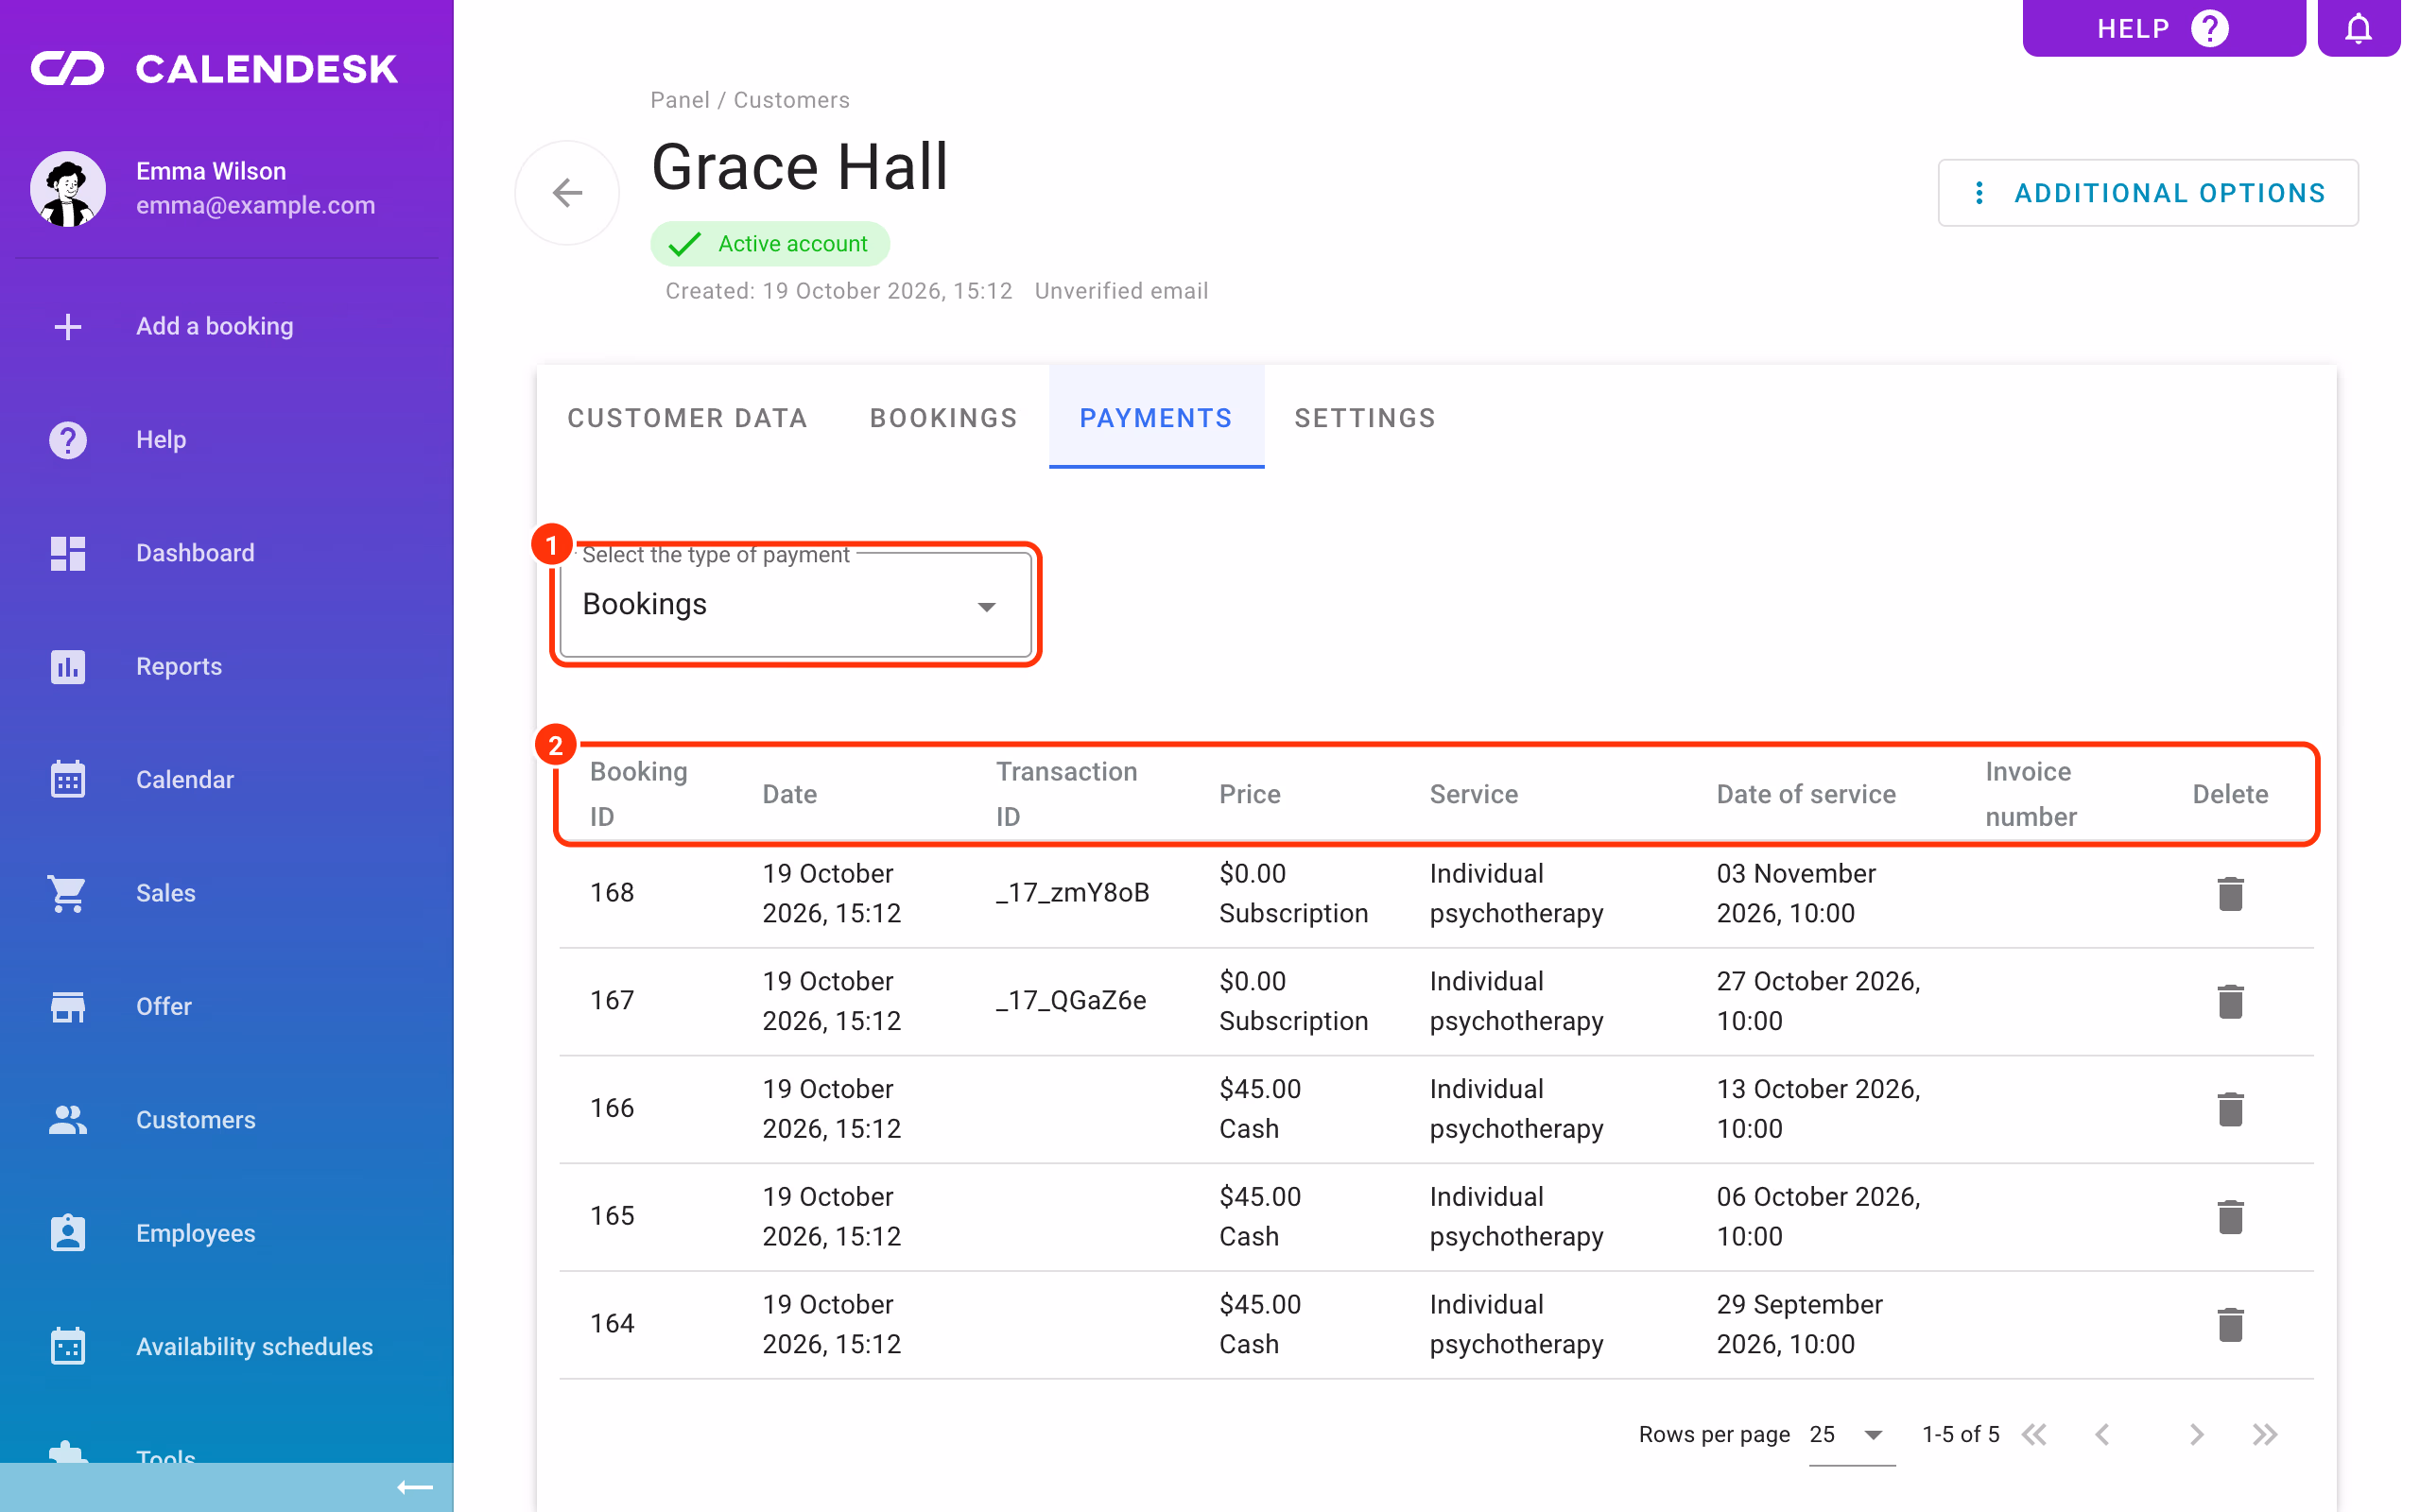
Task: Follow the Panel breadcrumb link
Action: click(680, 100)
